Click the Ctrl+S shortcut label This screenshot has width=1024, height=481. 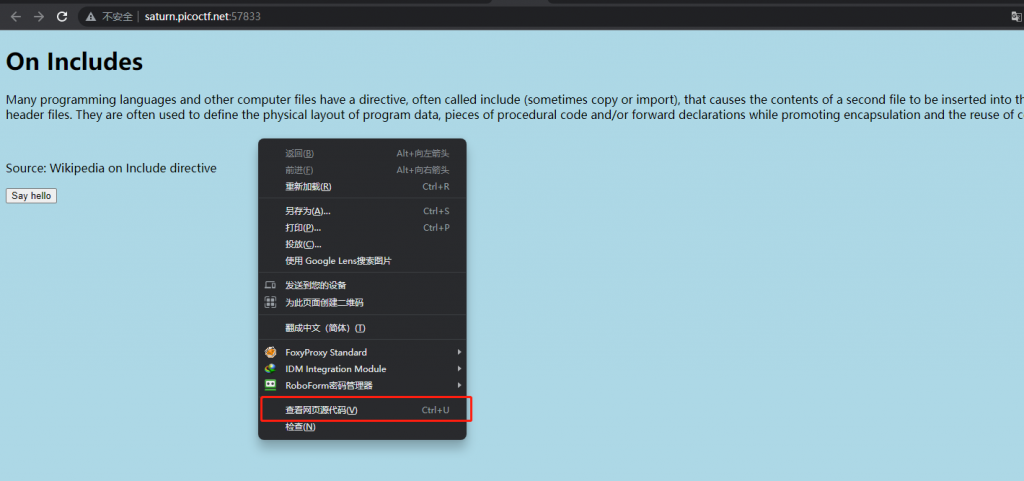436,211
